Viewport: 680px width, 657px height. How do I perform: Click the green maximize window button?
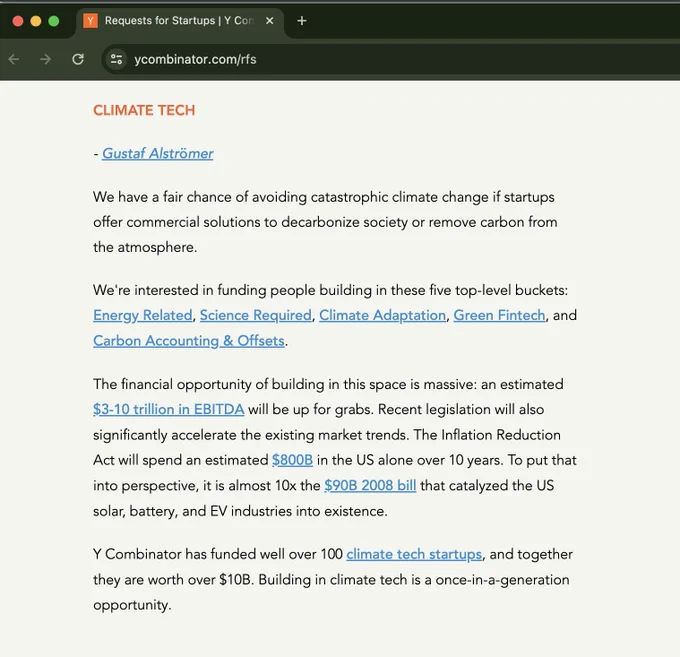pyautogui.click(x=54, y=21)
